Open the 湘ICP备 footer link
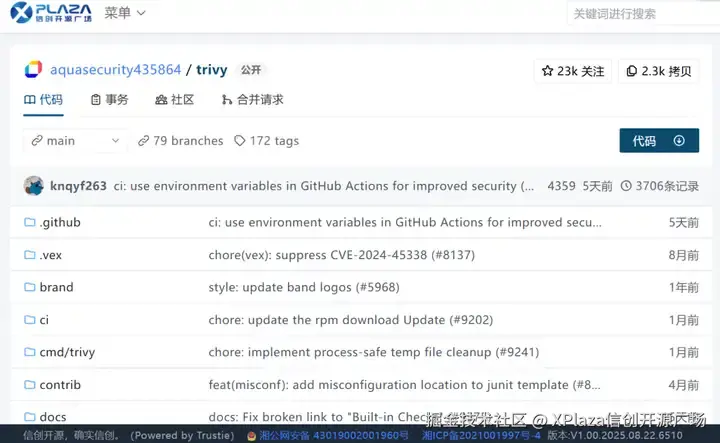 (481, 435)
